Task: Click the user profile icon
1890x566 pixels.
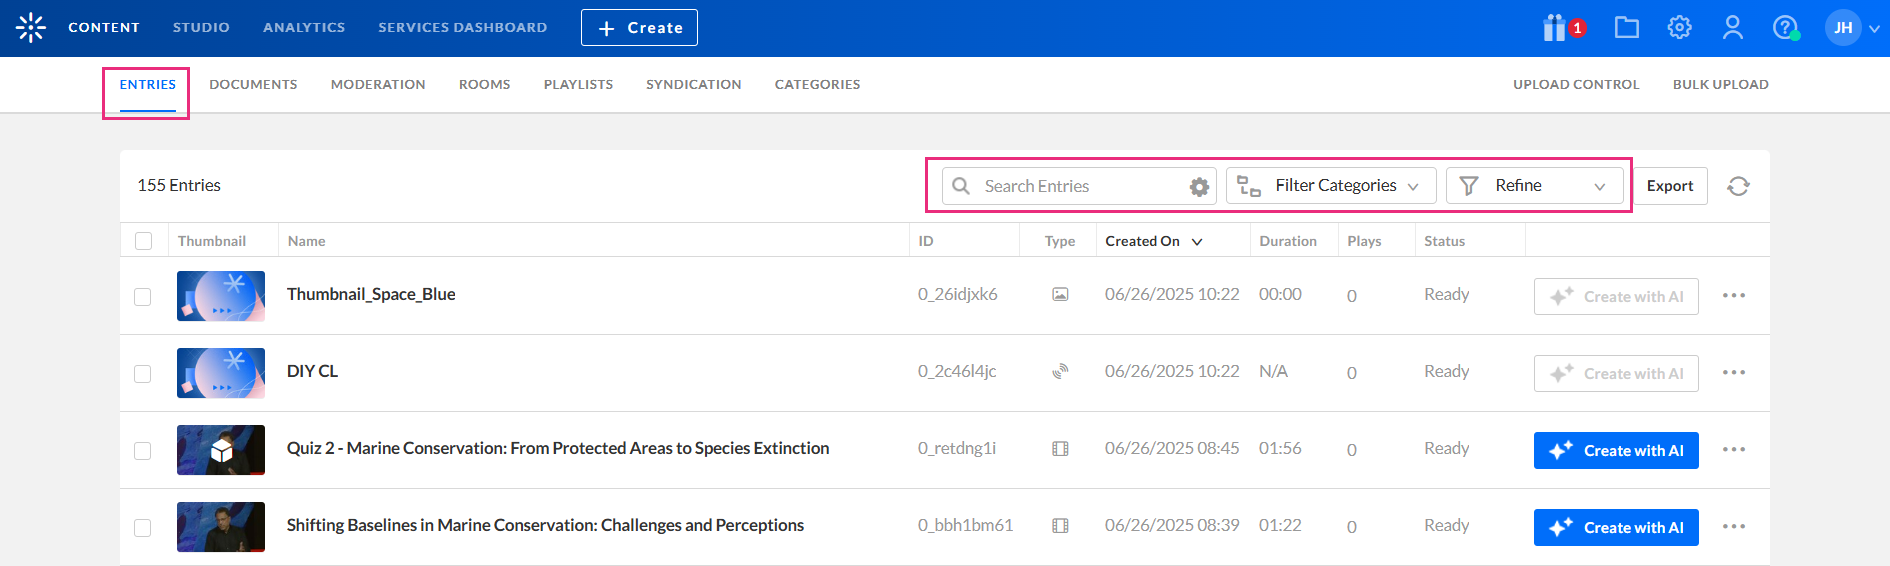Action: [x=1732, y=28]
